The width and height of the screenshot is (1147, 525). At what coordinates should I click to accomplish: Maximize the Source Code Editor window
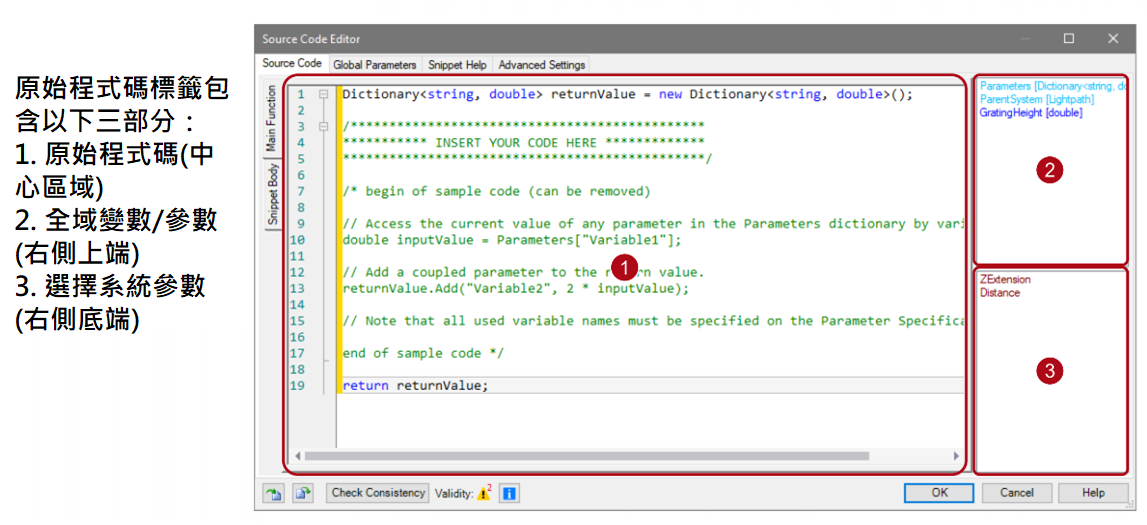(x=1069, y=38)
